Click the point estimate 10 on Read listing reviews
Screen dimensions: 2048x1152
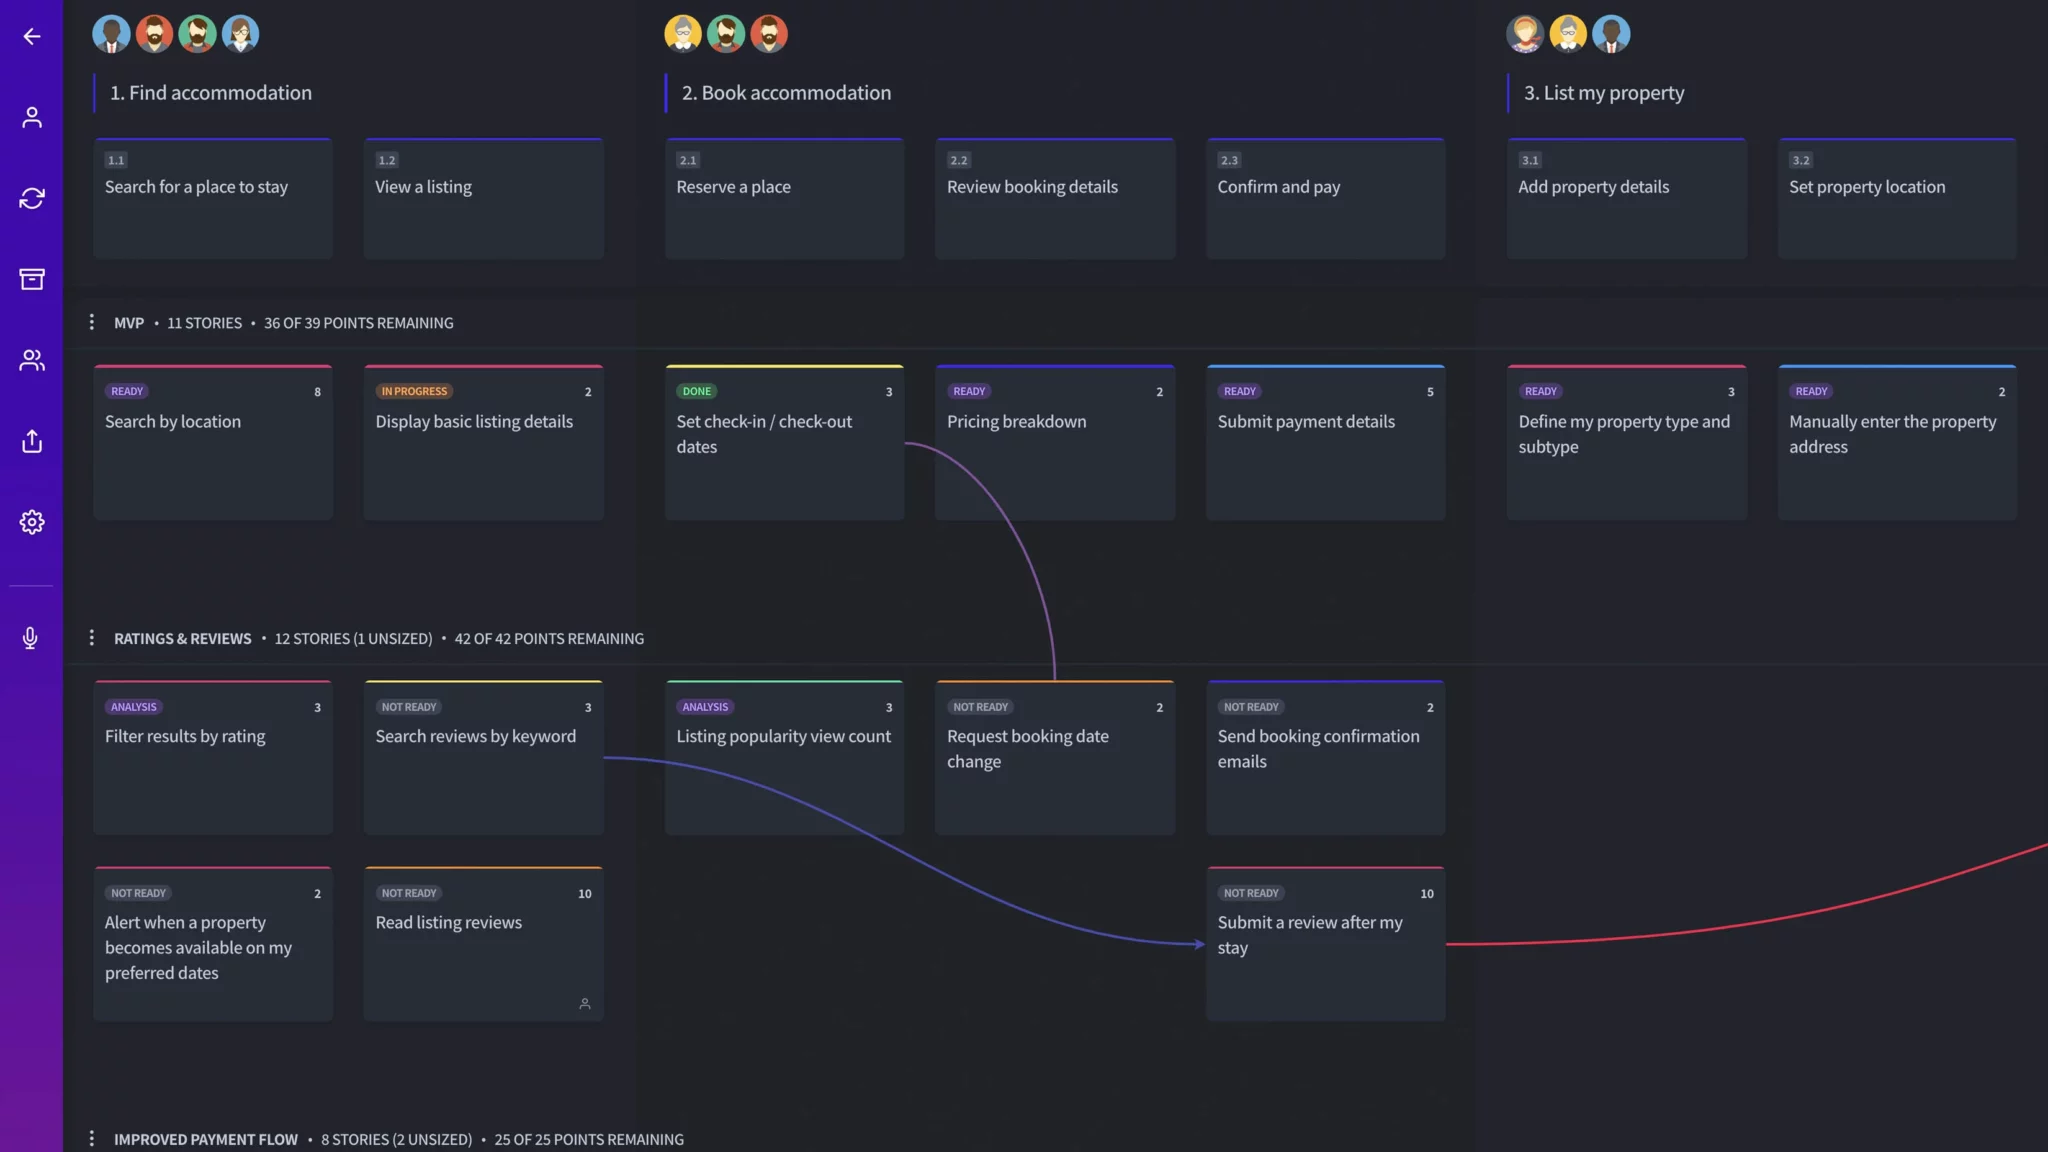(x=585, y=894)
